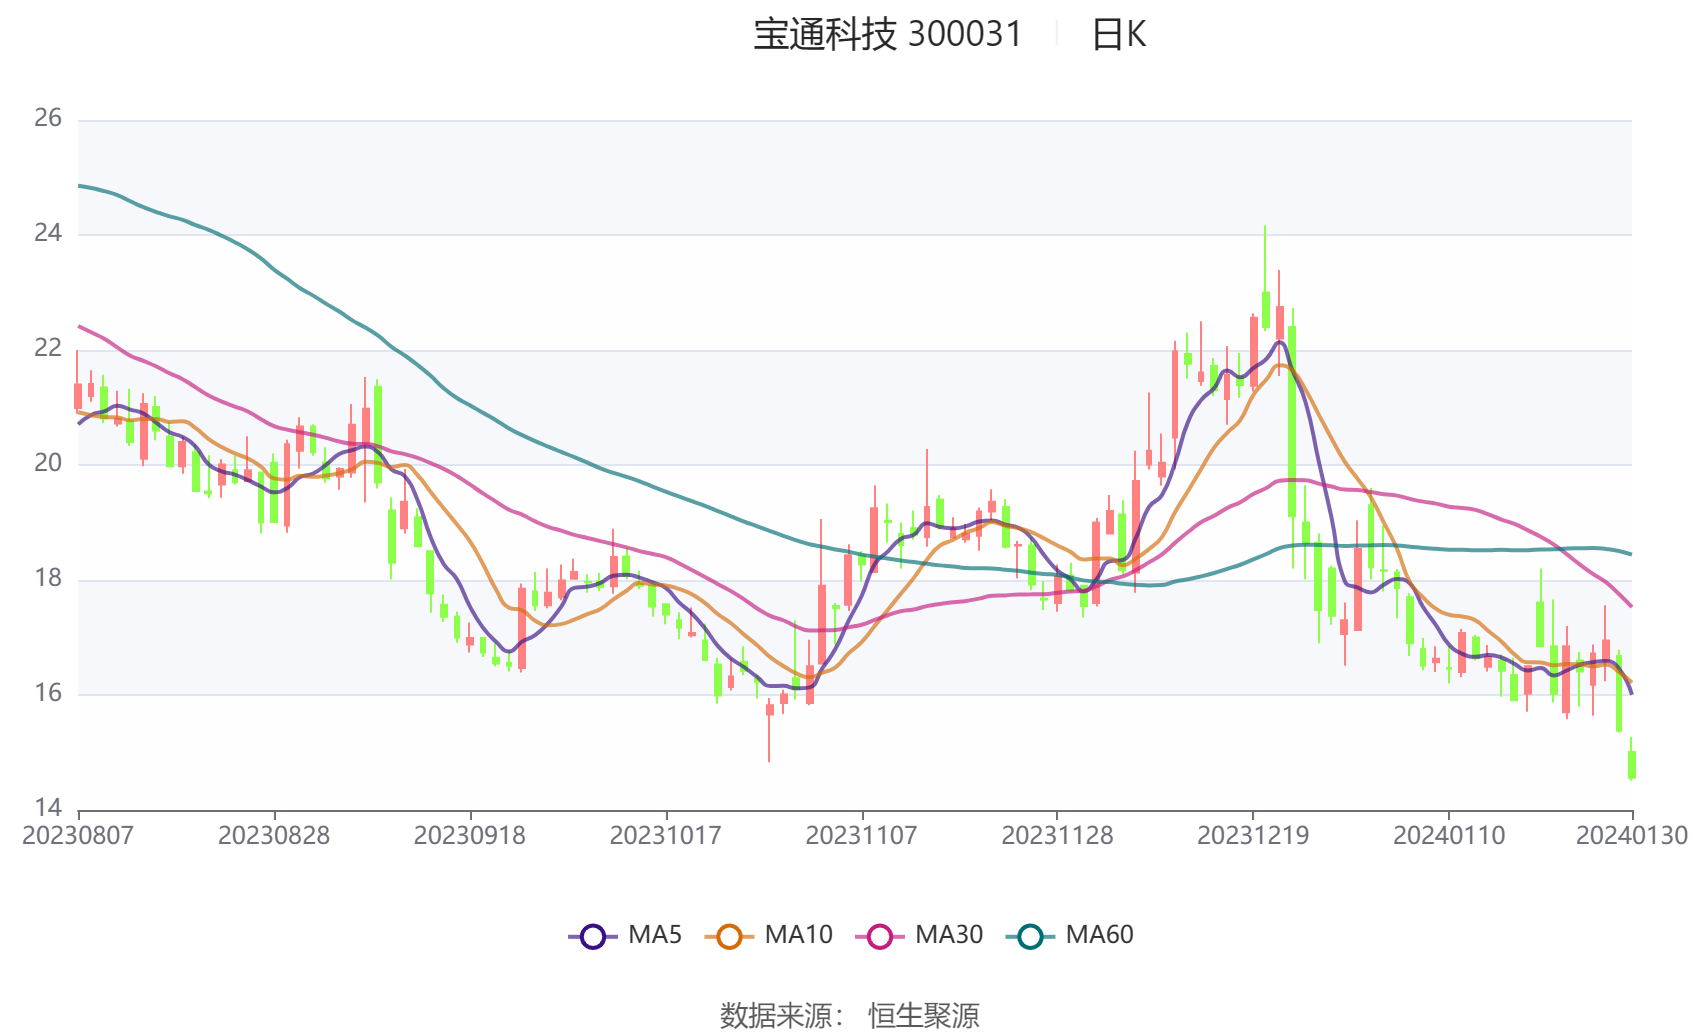The image size is (1700, 1034).
Task: Click the 14 price axis label
Action: (x=48, y=807)
